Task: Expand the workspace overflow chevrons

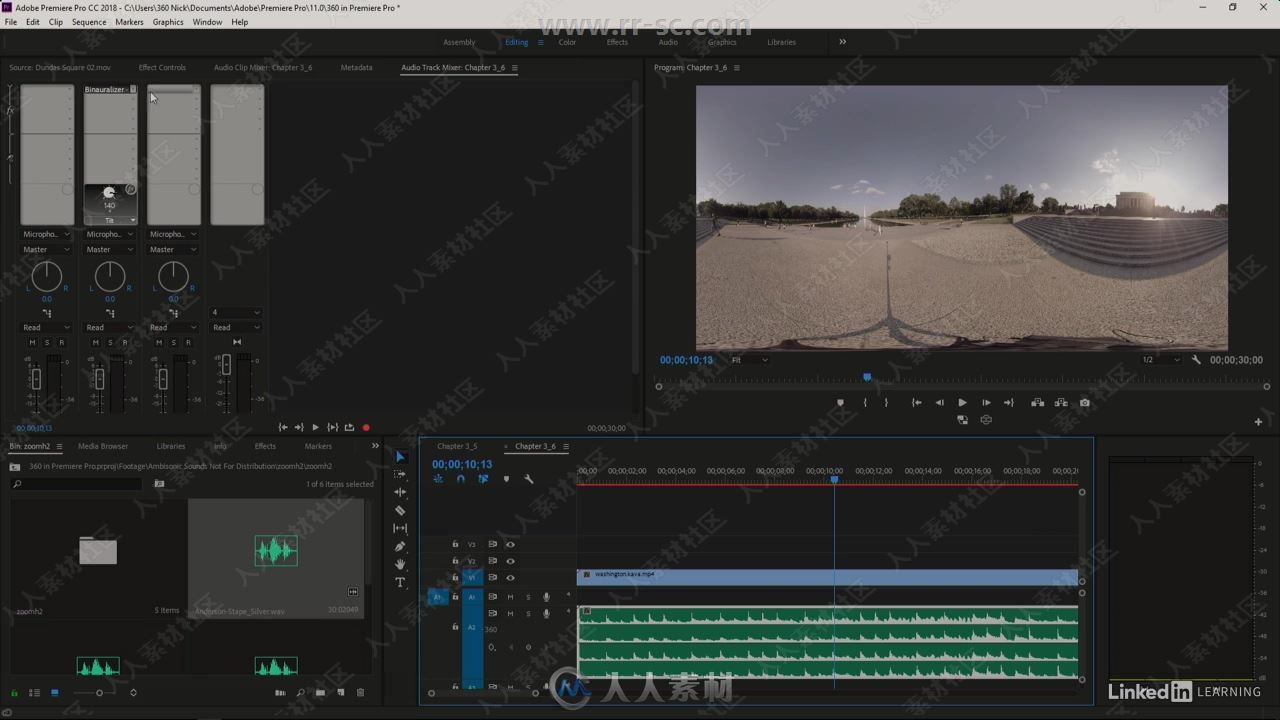Action: [x=842, y=42]
